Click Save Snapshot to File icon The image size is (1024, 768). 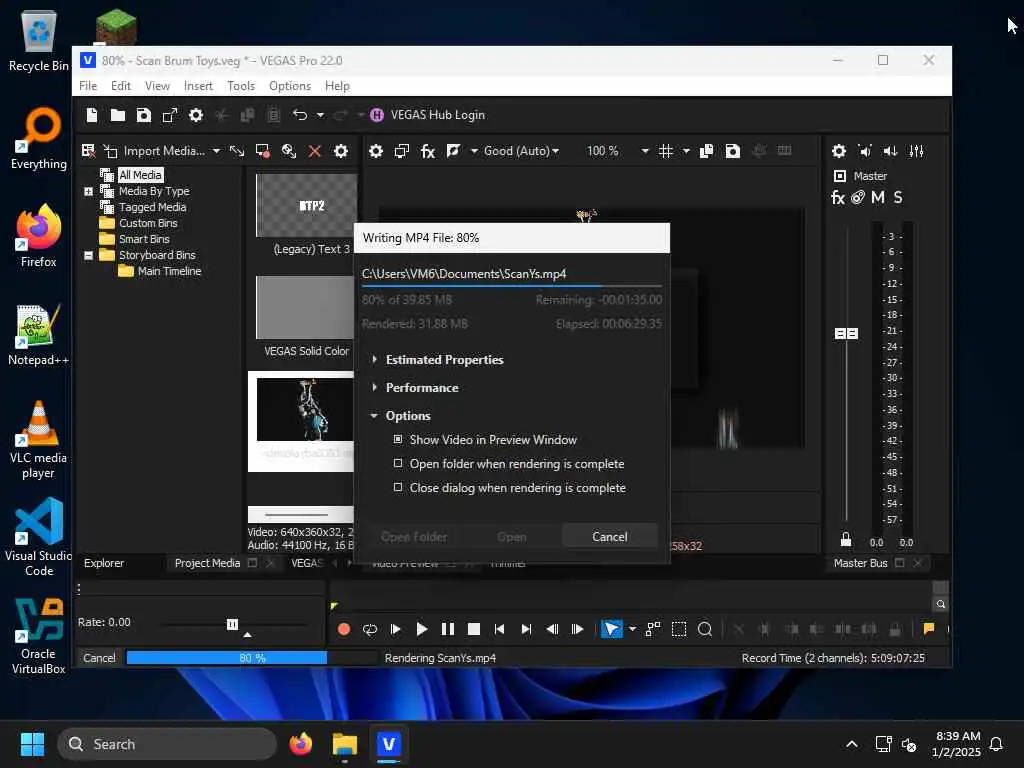[733, 151]
